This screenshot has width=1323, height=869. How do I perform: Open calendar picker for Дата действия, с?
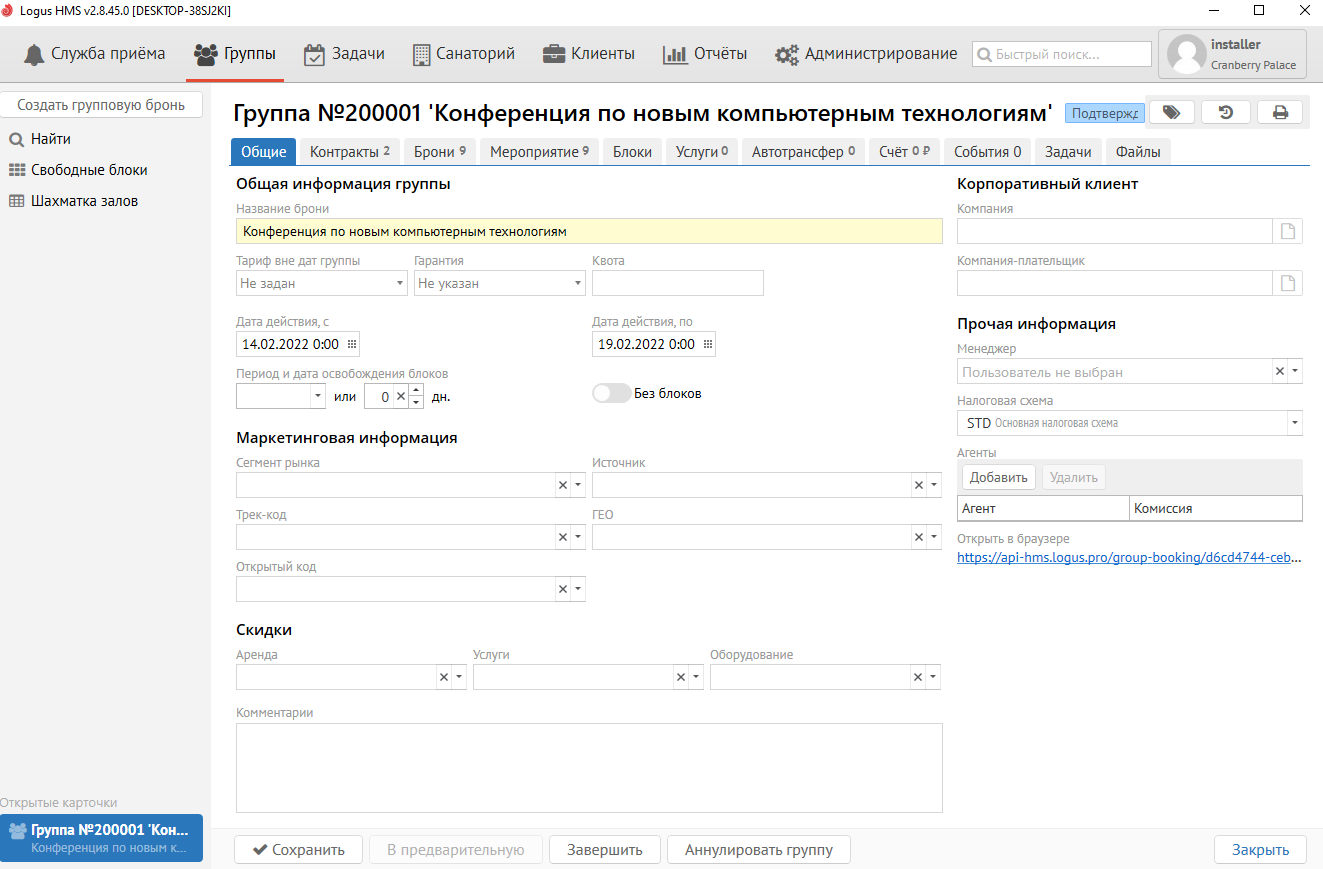[x=351, y=344]
